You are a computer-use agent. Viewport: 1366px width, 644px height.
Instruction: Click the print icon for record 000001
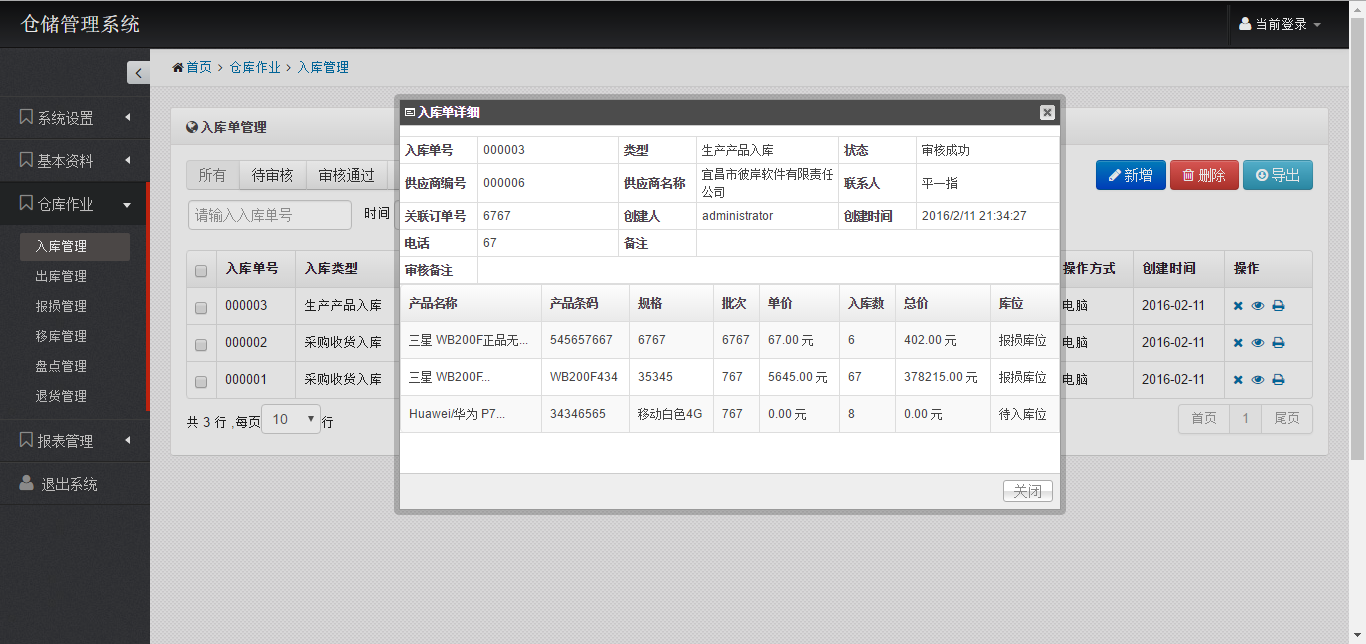1278,379
